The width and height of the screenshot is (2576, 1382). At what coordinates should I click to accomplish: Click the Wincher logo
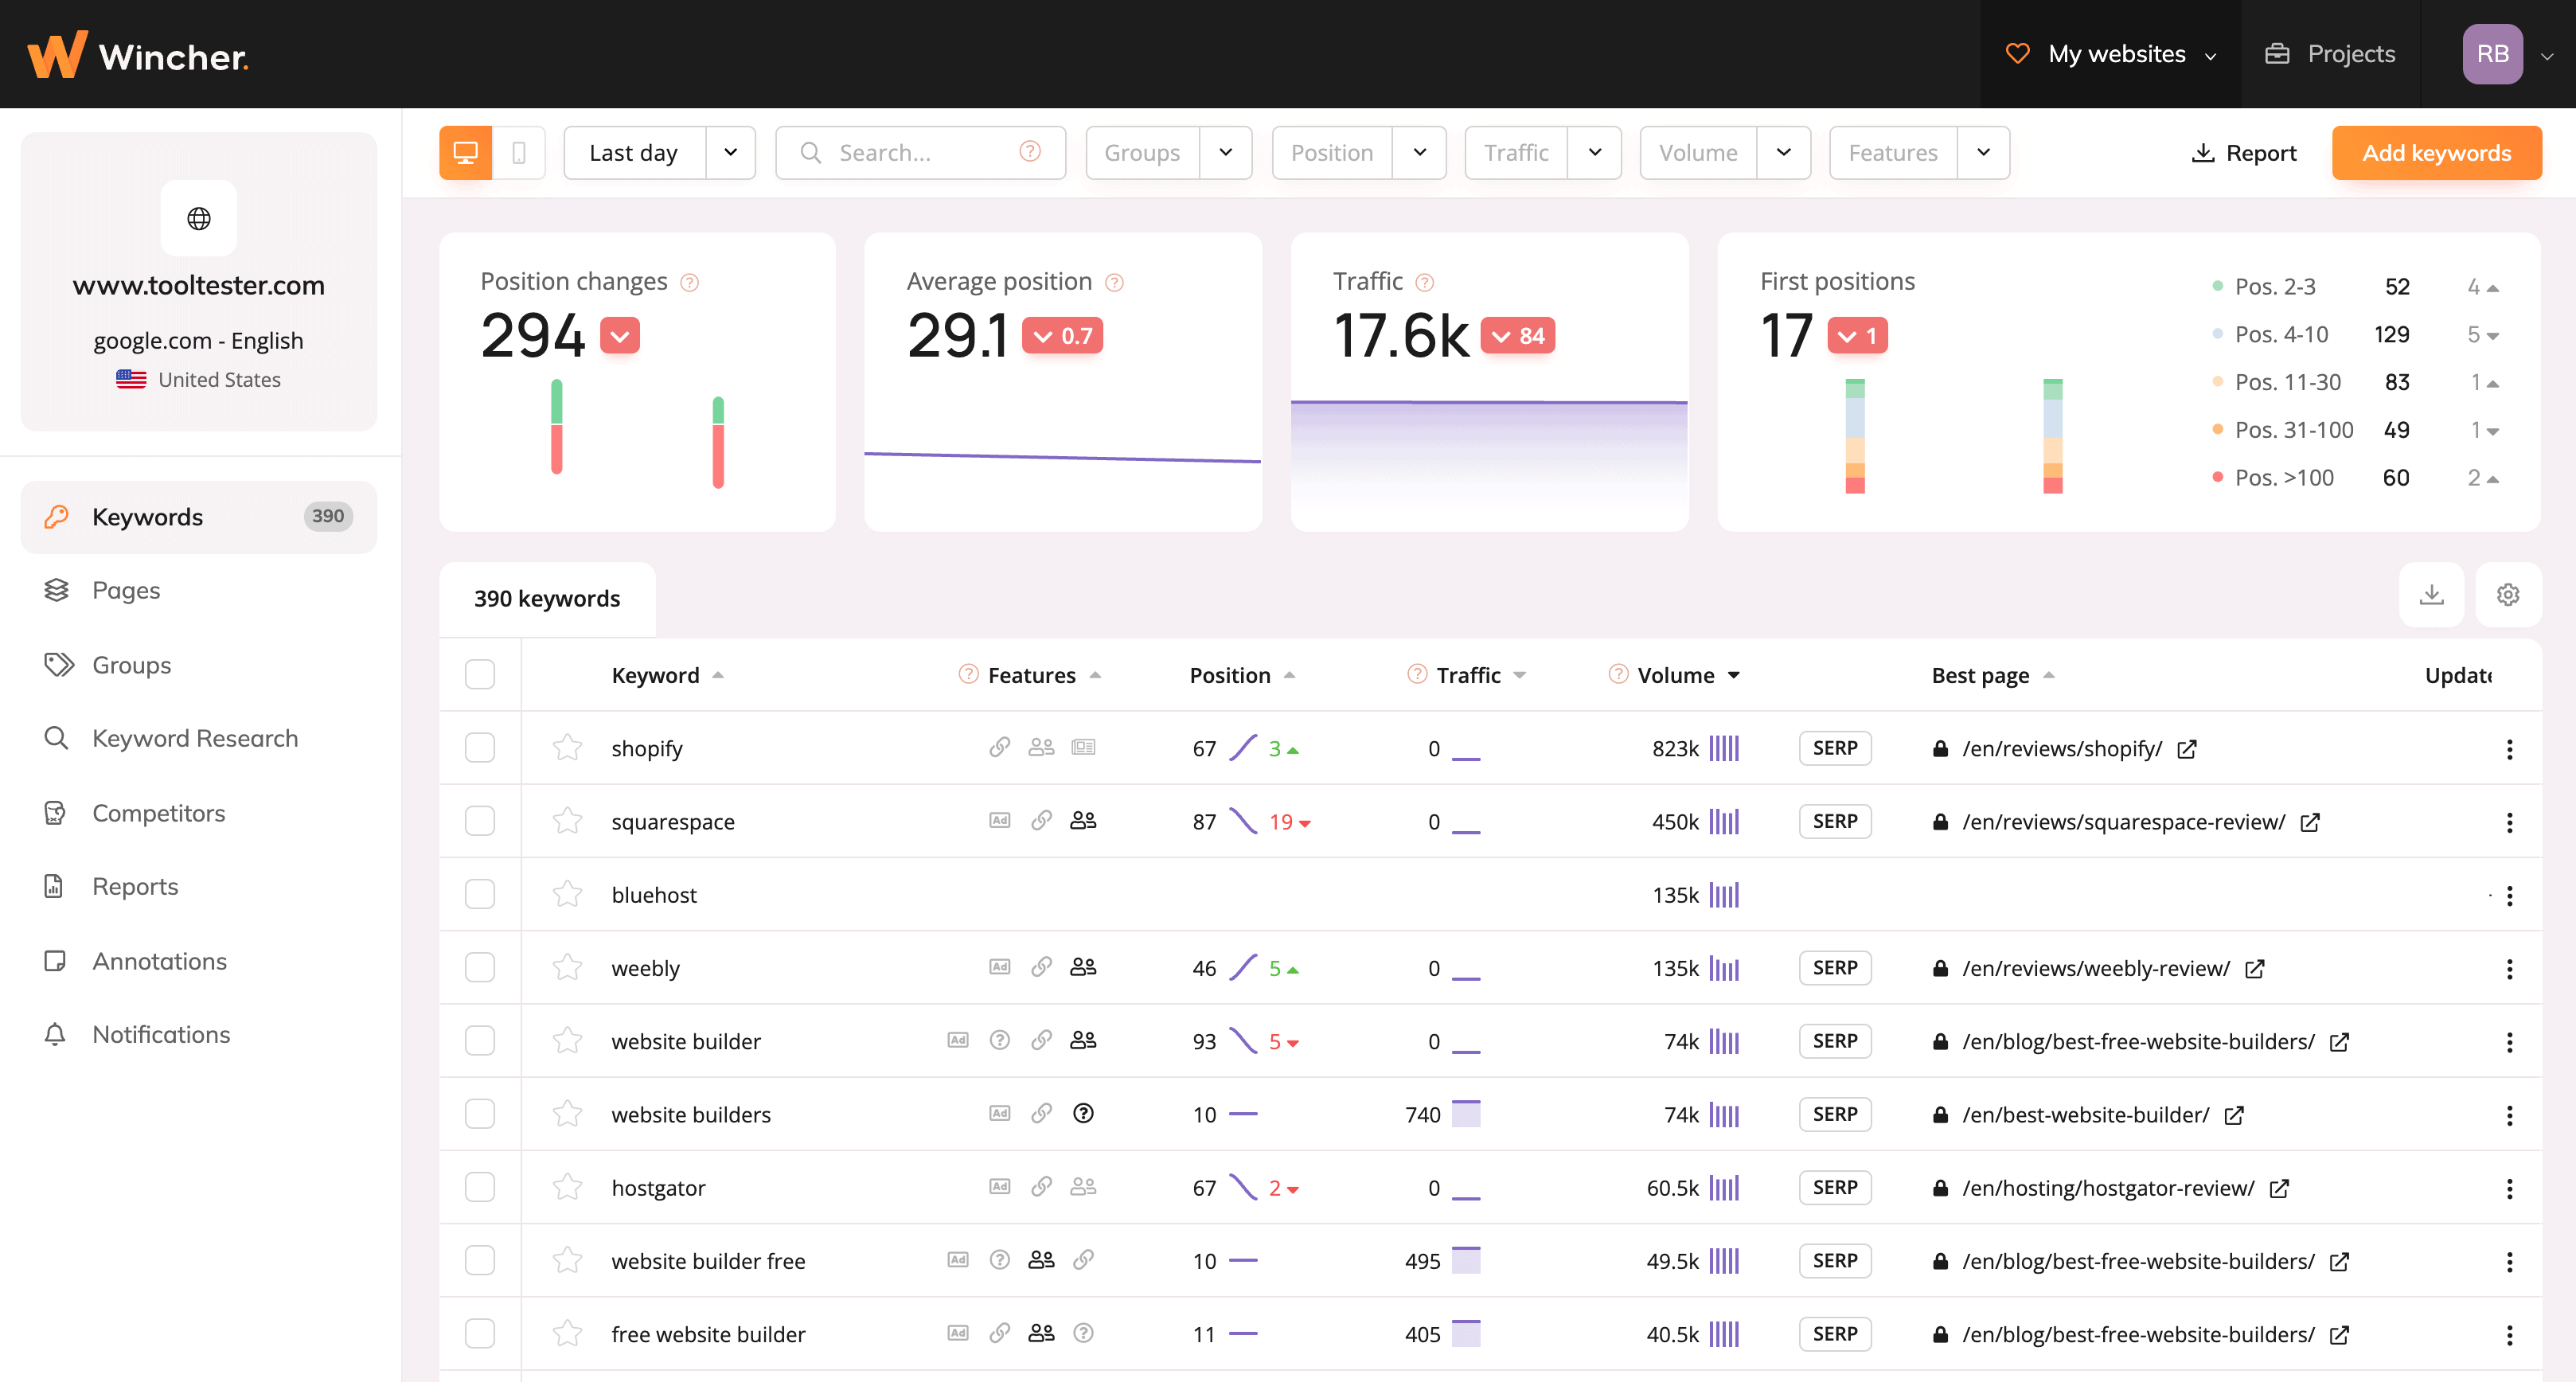(x=138, y=55)
